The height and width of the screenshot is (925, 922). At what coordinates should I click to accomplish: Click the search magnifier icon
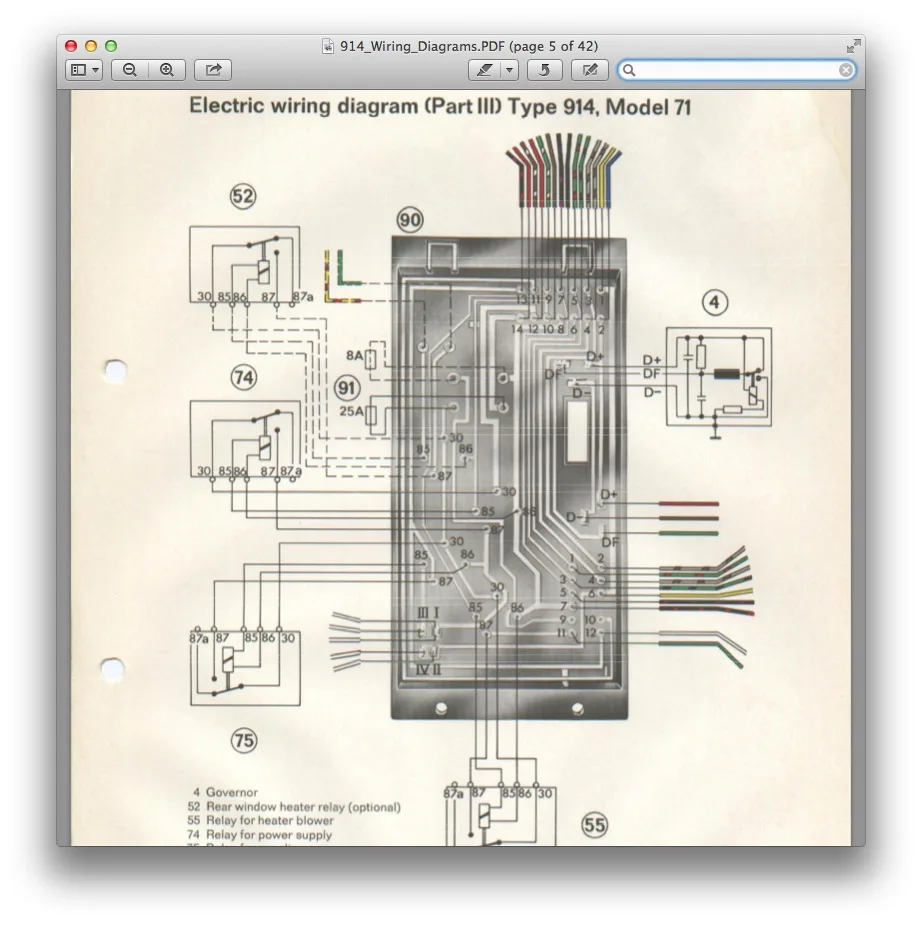pos(629,70)
